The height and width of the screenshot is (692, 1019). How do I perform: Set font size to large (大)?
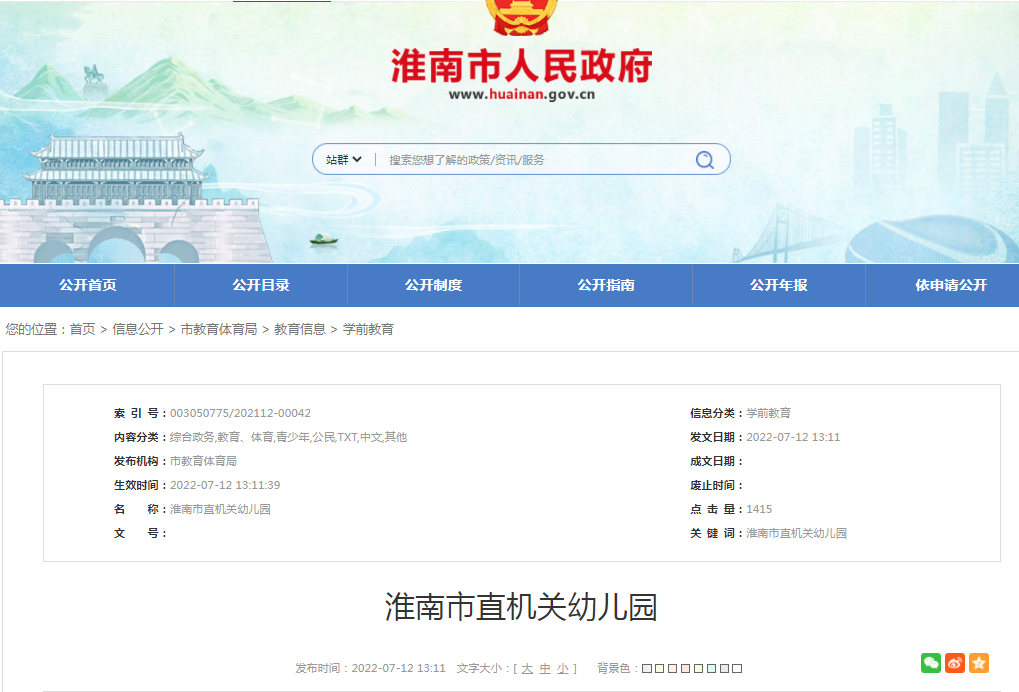point(527,669)
